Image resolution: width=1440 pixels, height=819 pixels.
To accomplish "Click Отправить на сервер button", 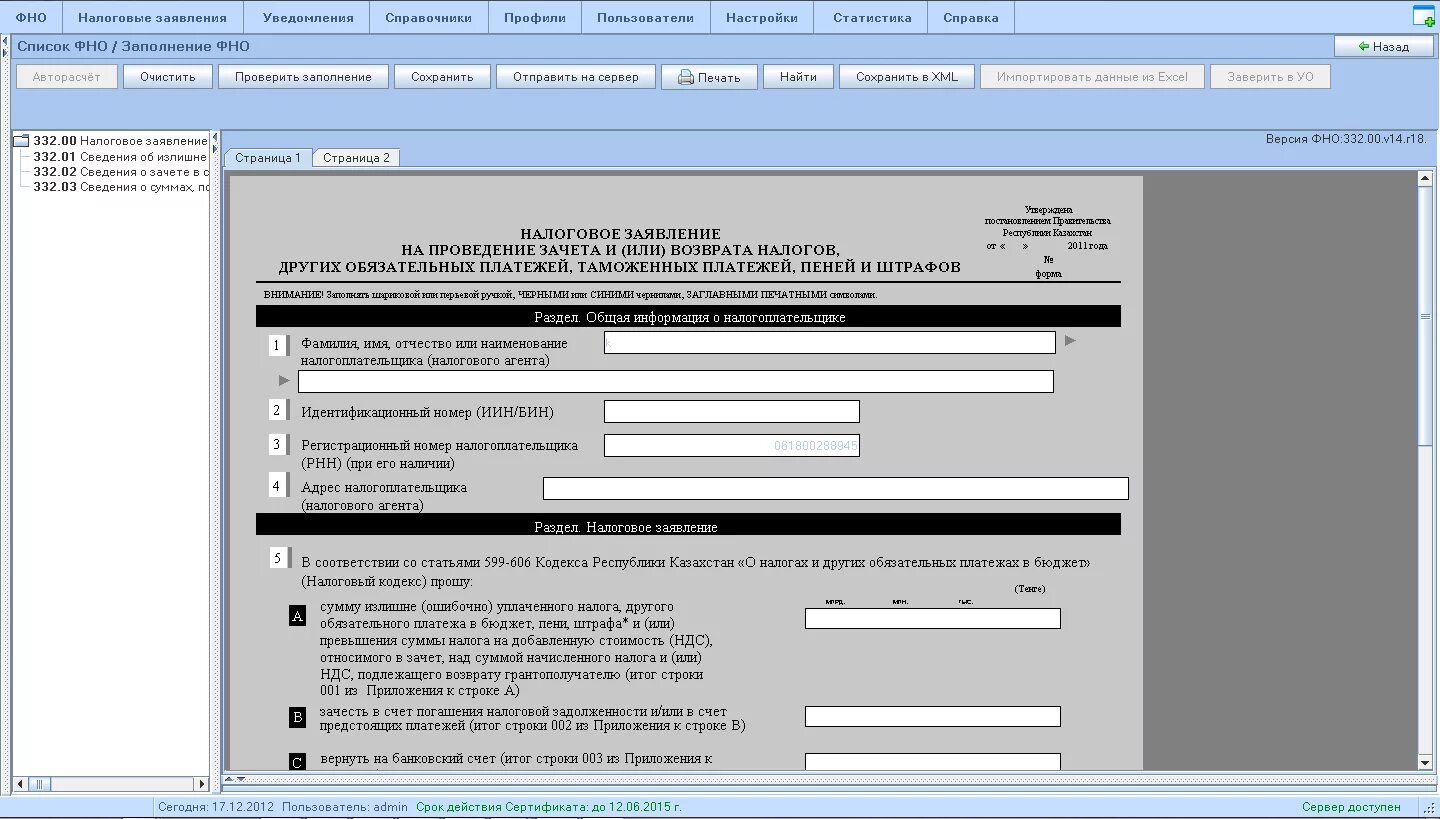I will coord(576,77).
